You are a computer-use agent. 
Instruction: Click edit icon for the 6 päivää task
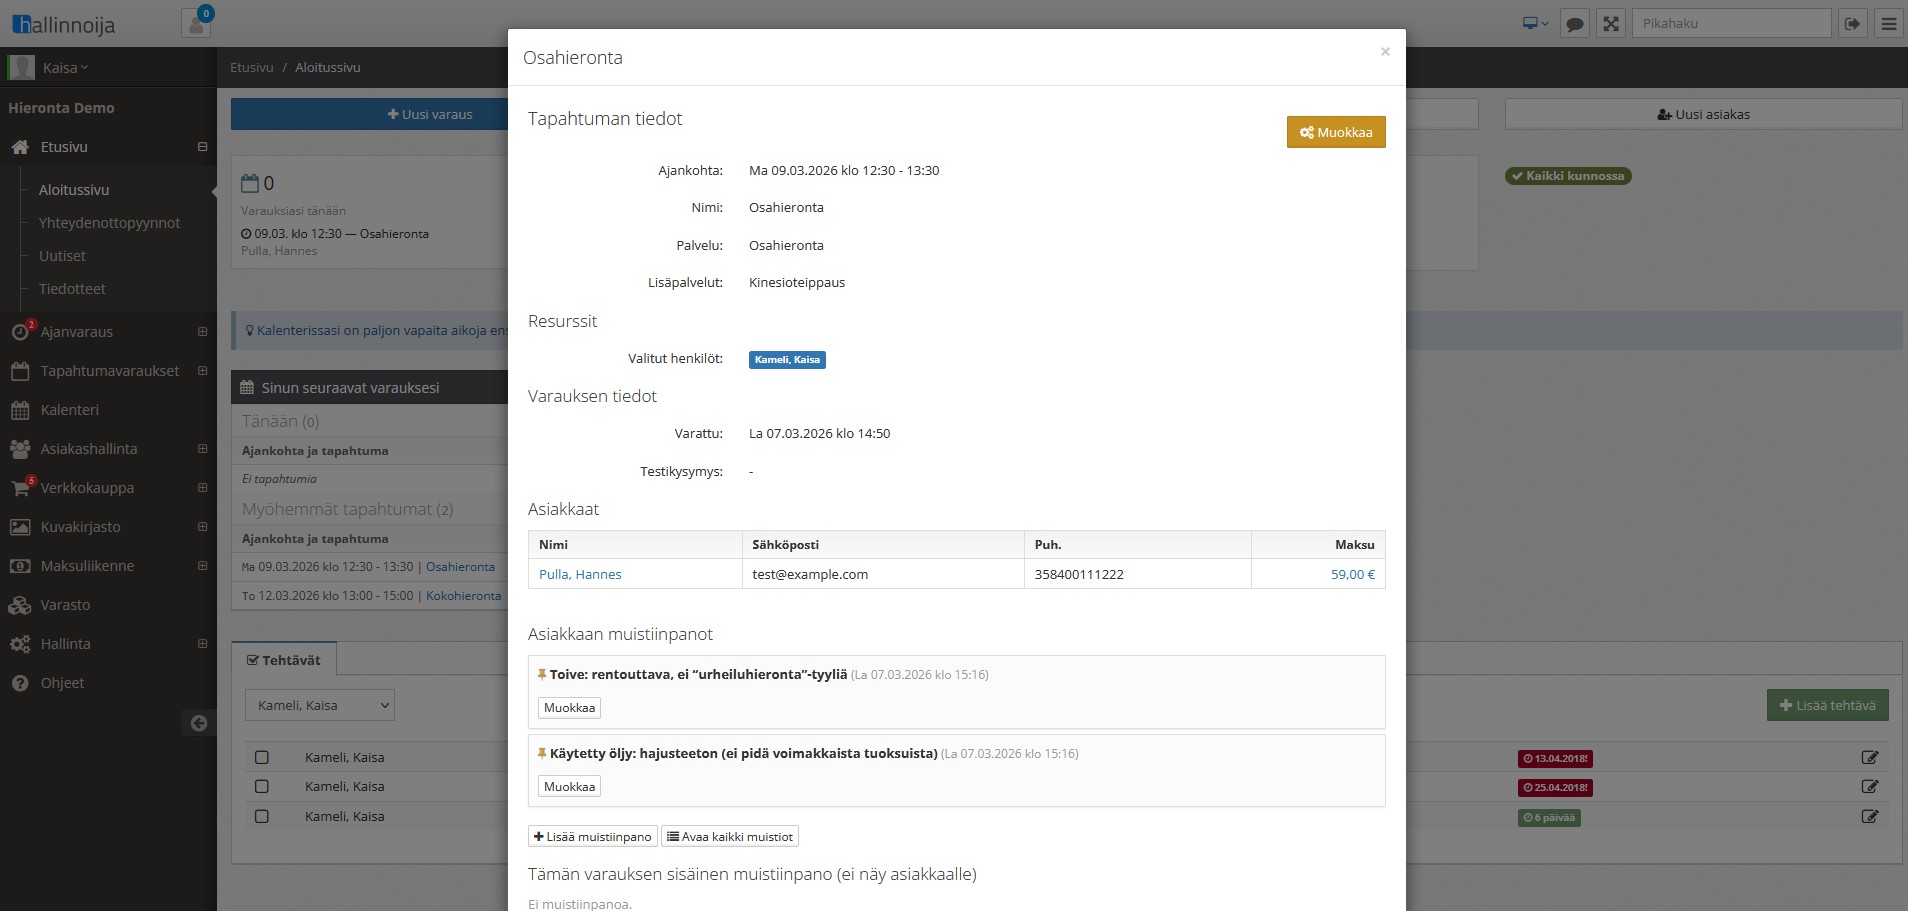1869,817
